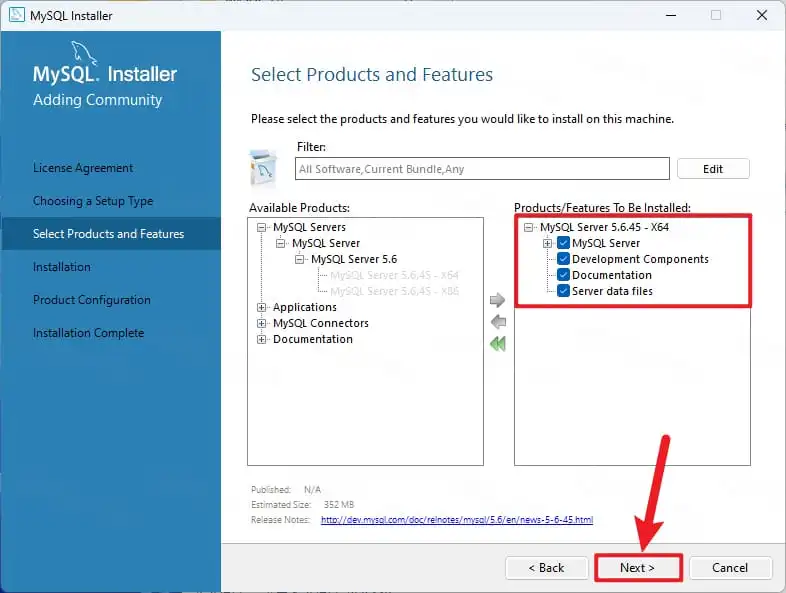Viewport: 786px width, 593px height.
Task: Collapse the MySQL Server 5.6 node
Action: pos(299,260)
